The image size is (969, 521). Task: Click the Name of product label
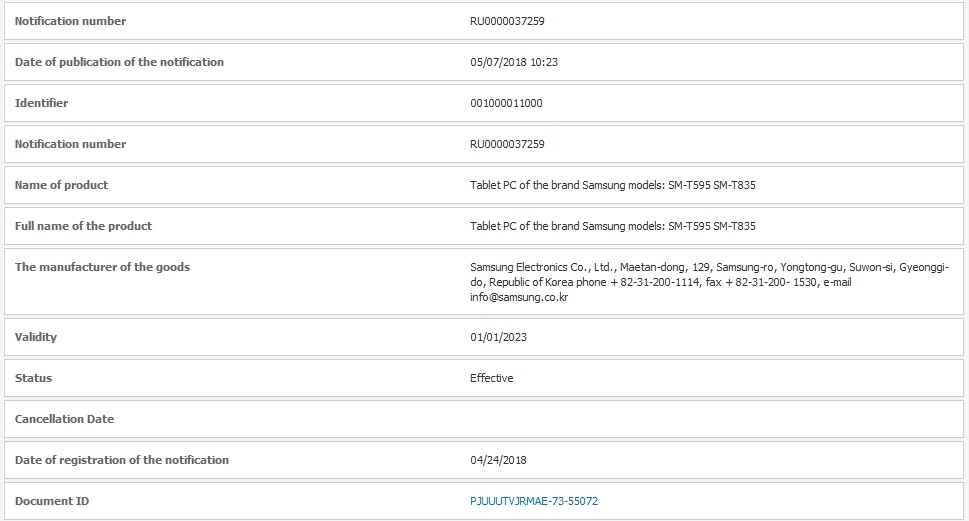(61, 185)
